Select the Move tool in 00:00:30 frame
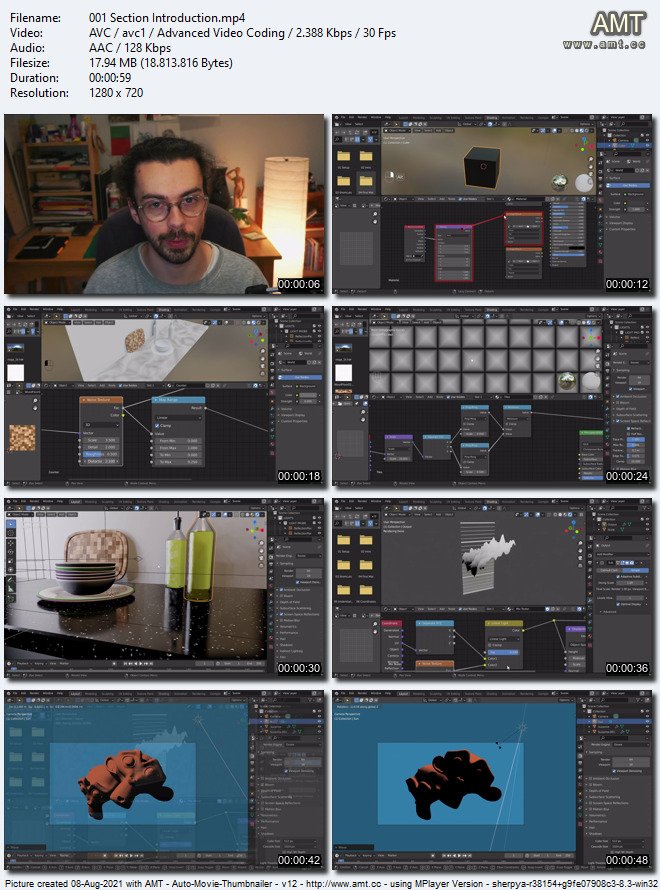 click(11, 543)
